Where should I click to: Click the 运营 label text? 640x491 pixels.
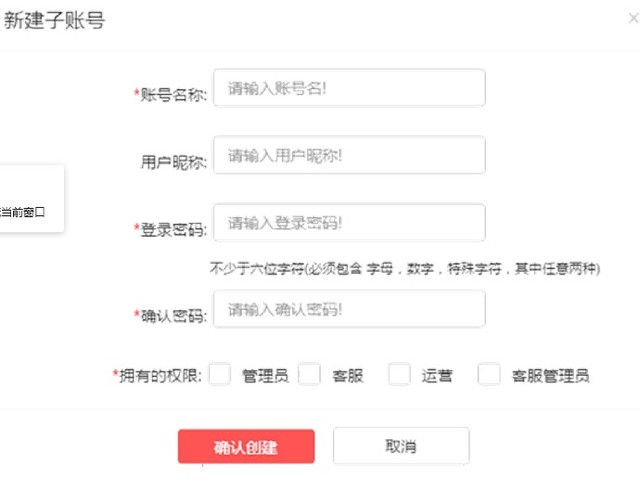(x=437, y=377)
